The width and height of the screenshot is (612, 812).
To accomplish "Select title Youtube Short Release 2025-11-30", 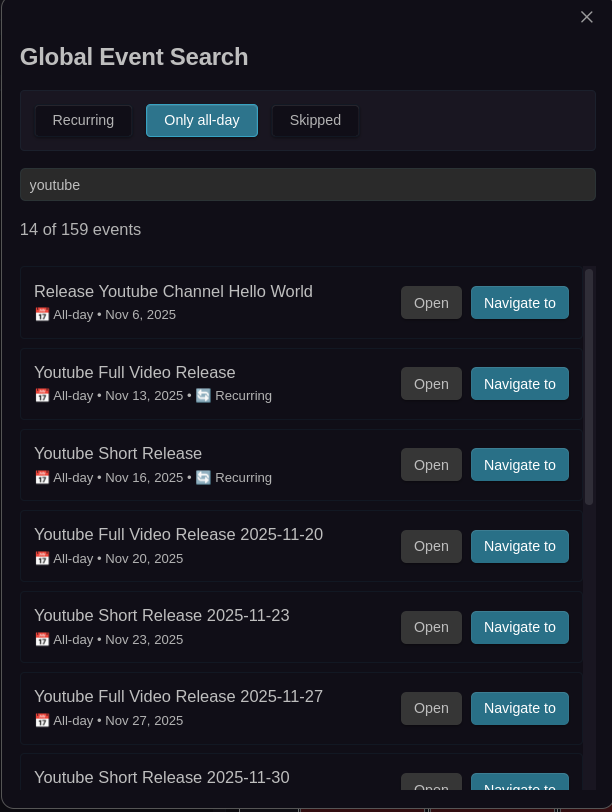I will pos(162,777).
